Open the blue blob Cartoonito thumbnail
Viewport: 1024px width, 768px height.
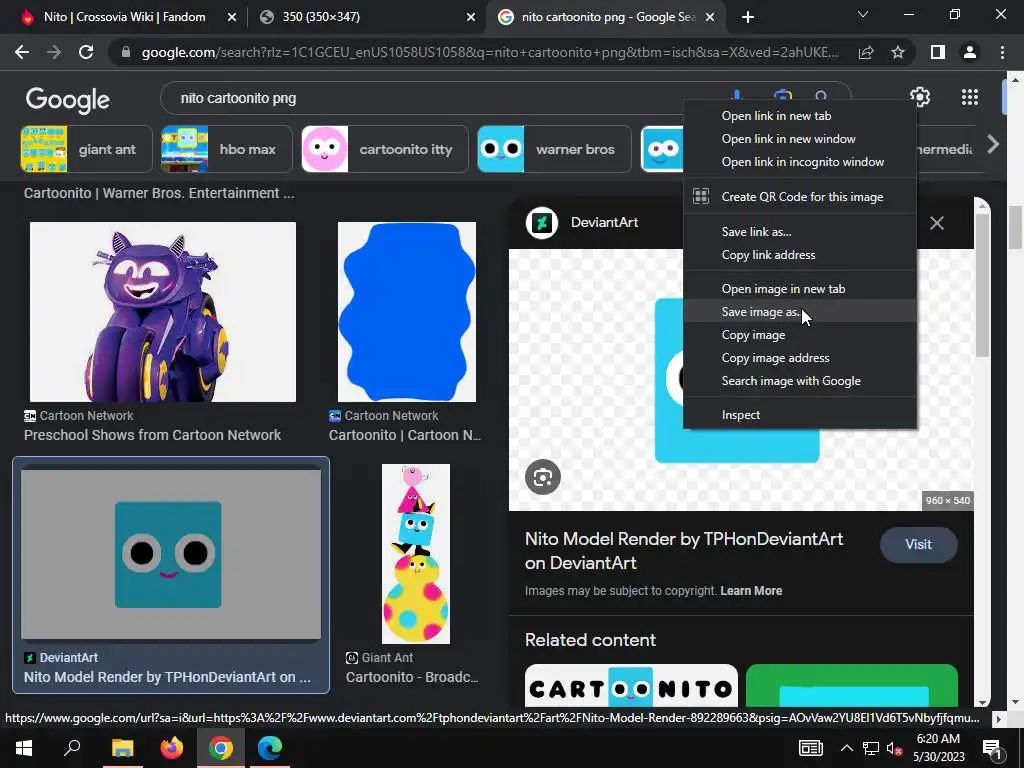pos(407,312)
